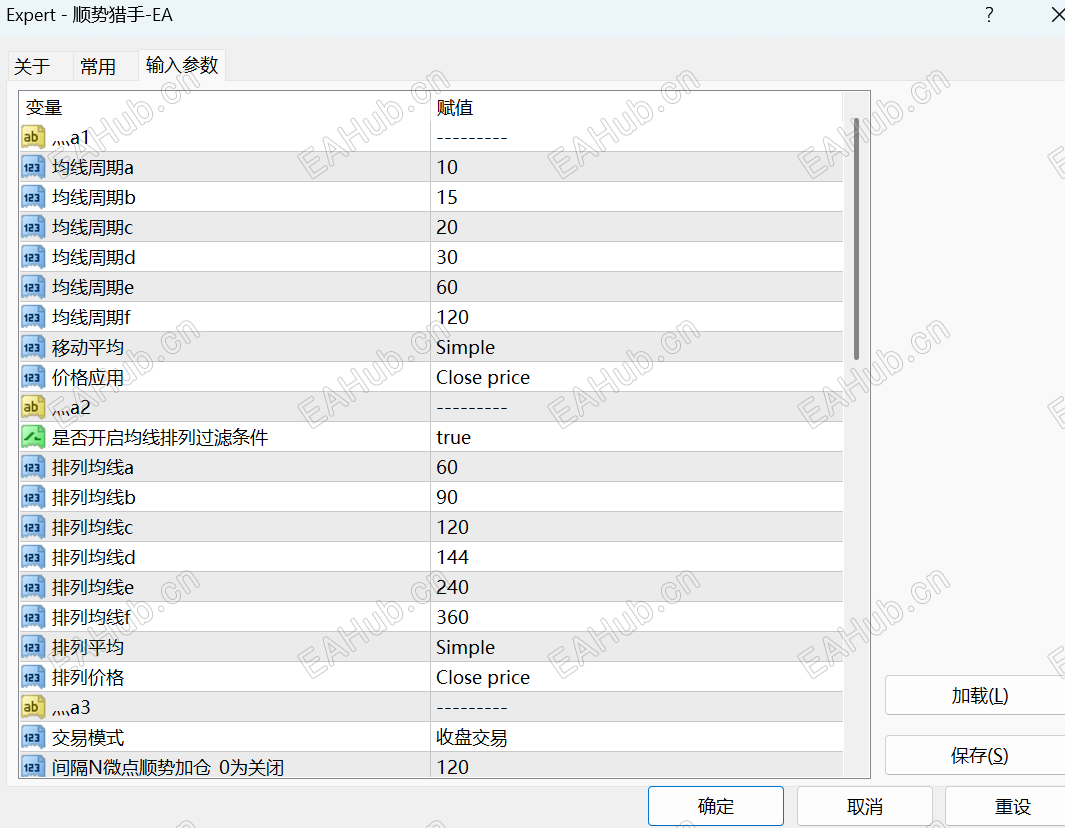Click the ab icon beside parameter ,,,a2
This screenshot has height=828, width=1065.
(31, 407)
